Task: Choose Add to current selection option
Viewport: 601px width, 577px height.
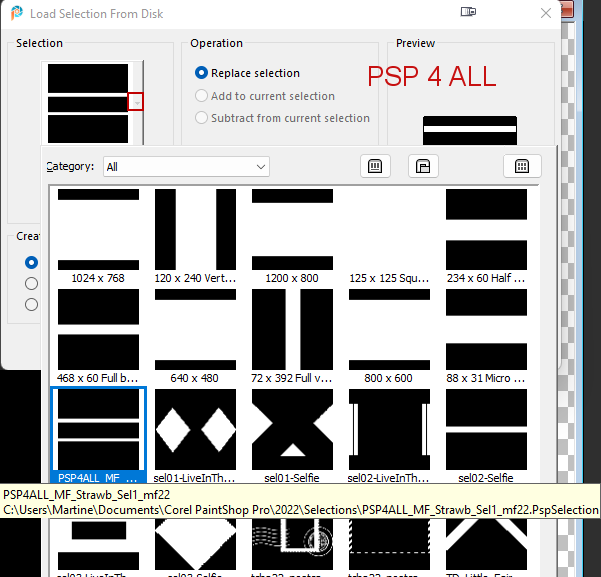Action: (202, 96)
